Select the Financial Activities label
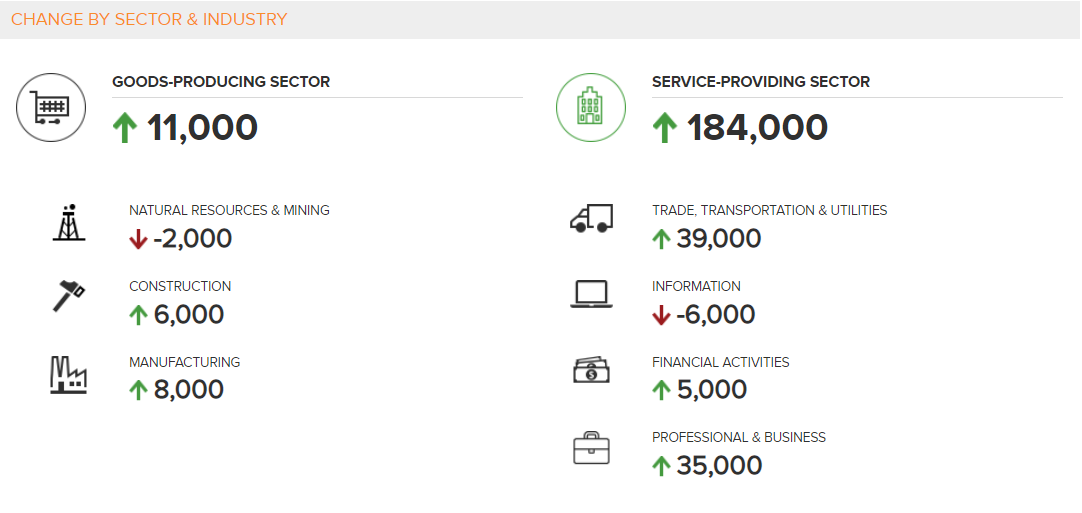Image resolution: width=1082 pixels, height=513 pixels. [x=720, y=362]
